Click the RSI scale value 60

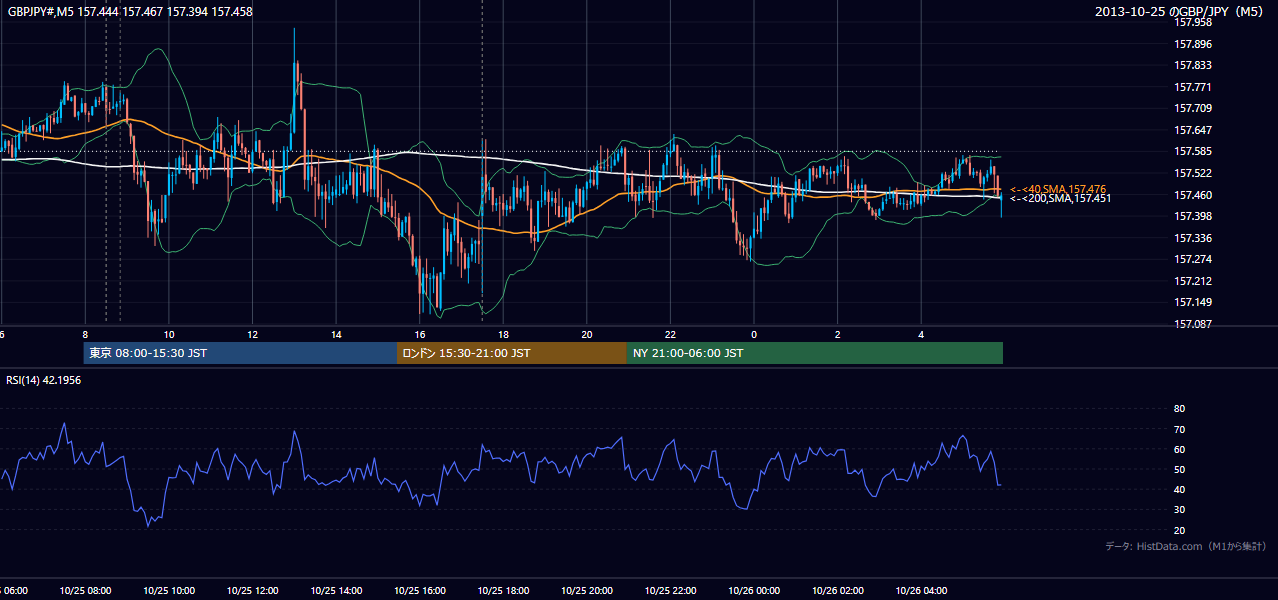1179,449
